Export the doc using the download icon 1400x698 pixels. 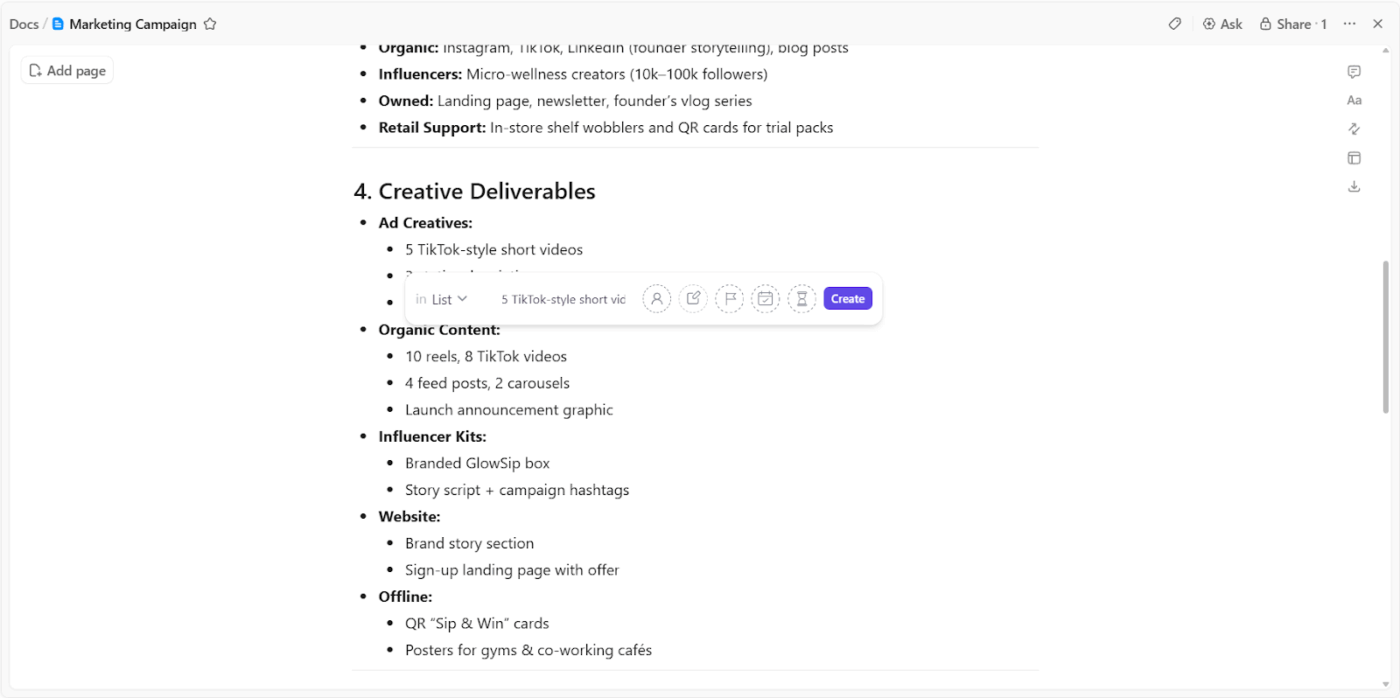click(x=1354, y=186)
